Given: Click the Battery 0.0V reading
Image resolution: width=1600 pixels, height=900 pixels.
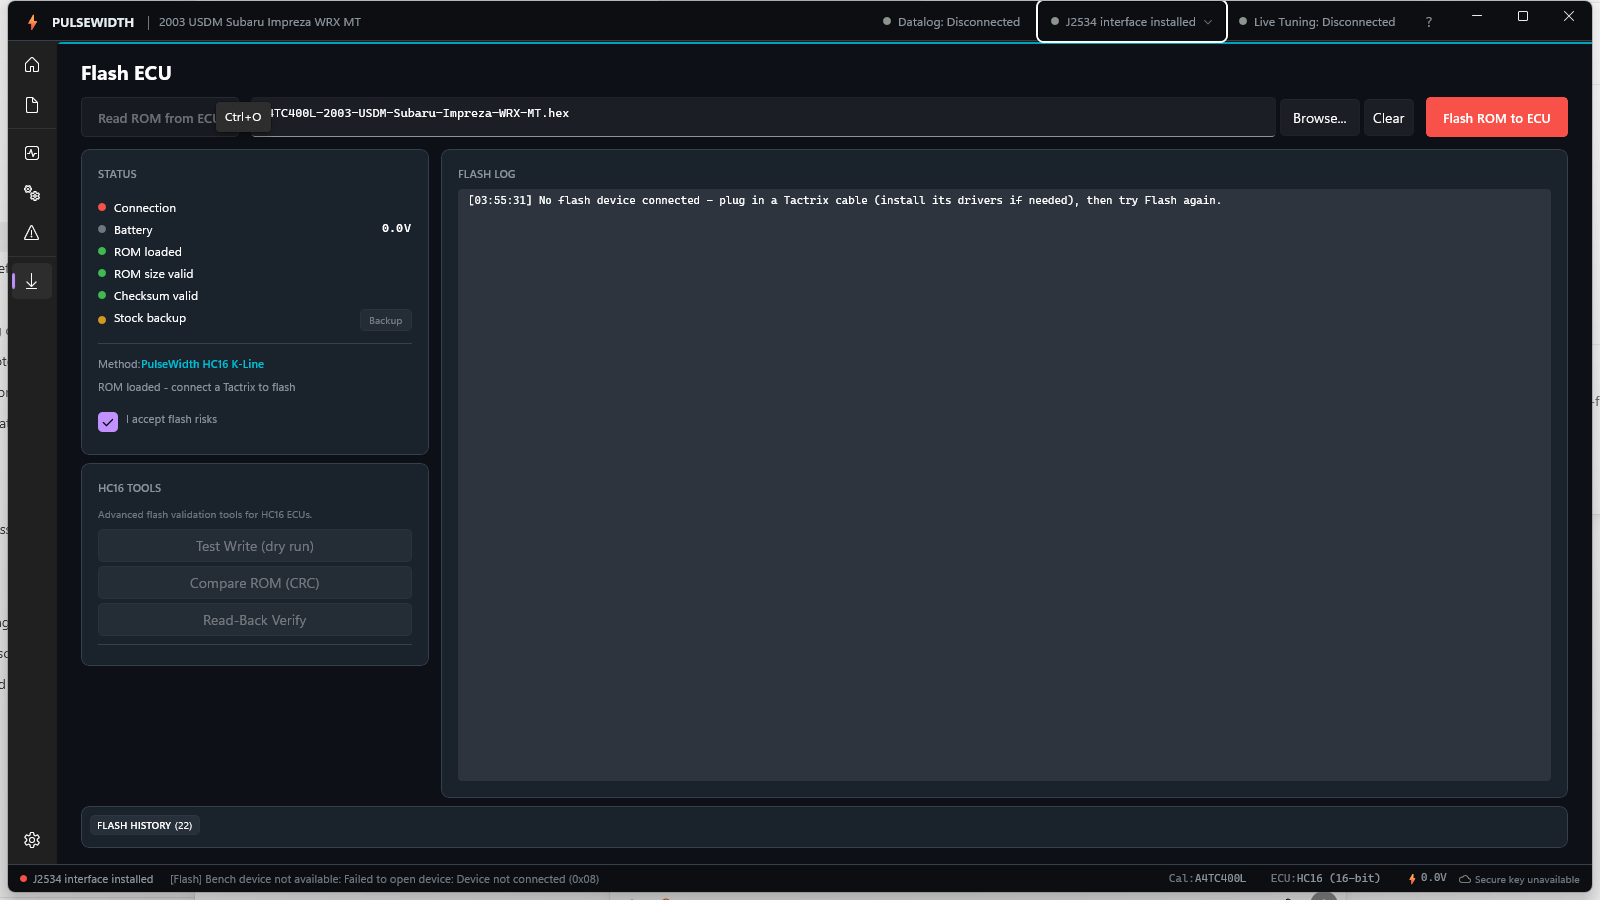Looking at the screenshot, I should pyautogui.click(x=396, y=228).
